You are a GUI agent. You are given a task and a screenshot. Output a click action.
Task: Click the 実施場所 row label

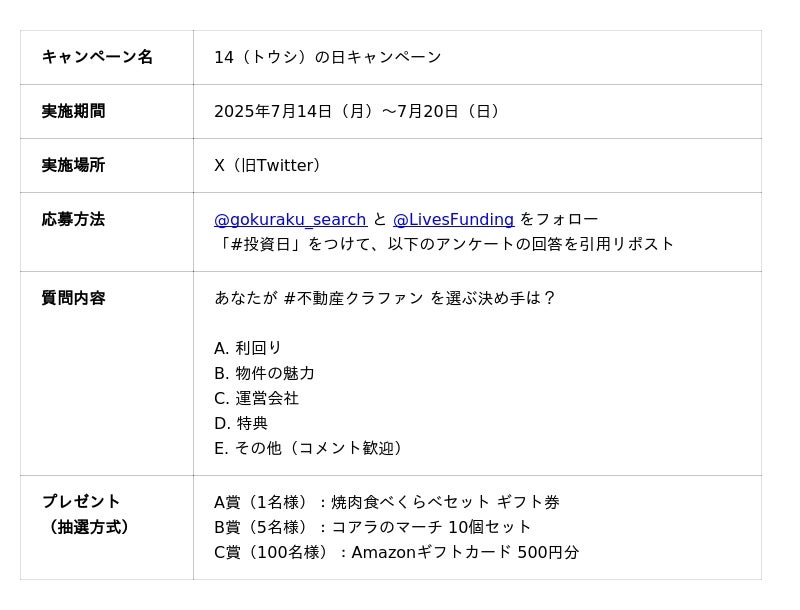(73, 165)
